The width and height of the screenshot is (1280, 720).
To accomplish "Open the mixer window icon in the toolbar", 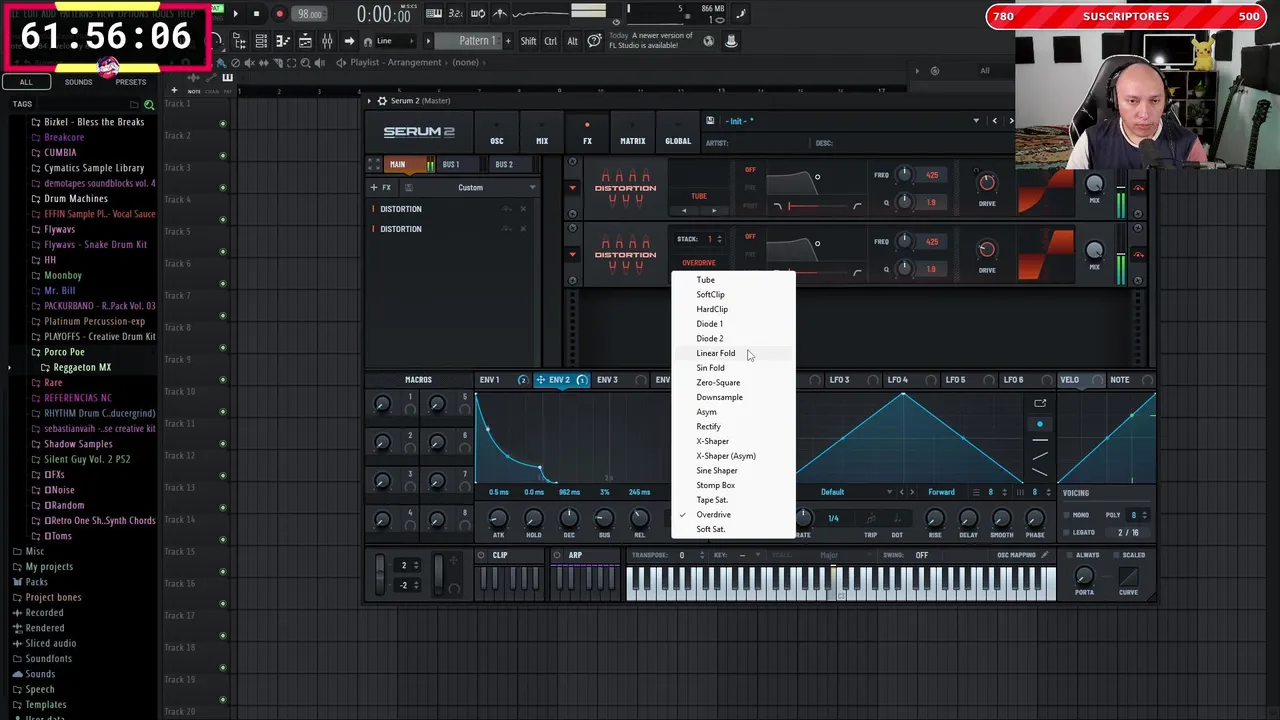I will pos(327,41).
